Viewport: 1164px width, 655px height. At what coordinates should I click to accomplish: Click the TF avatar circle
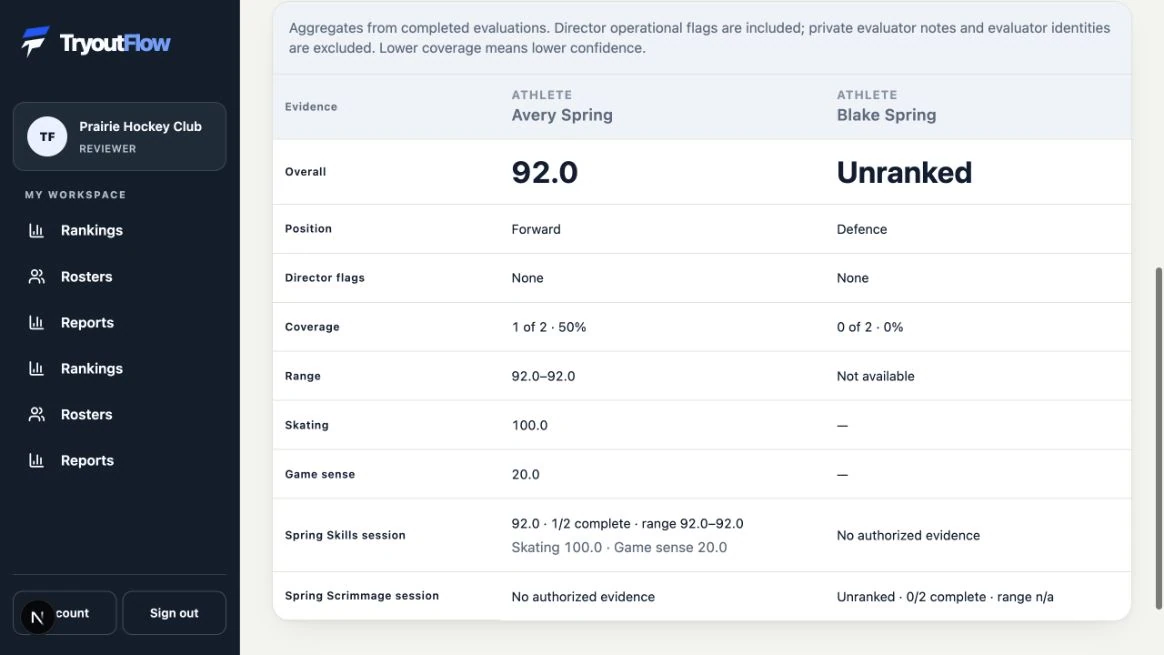click(x=47, y=137)
